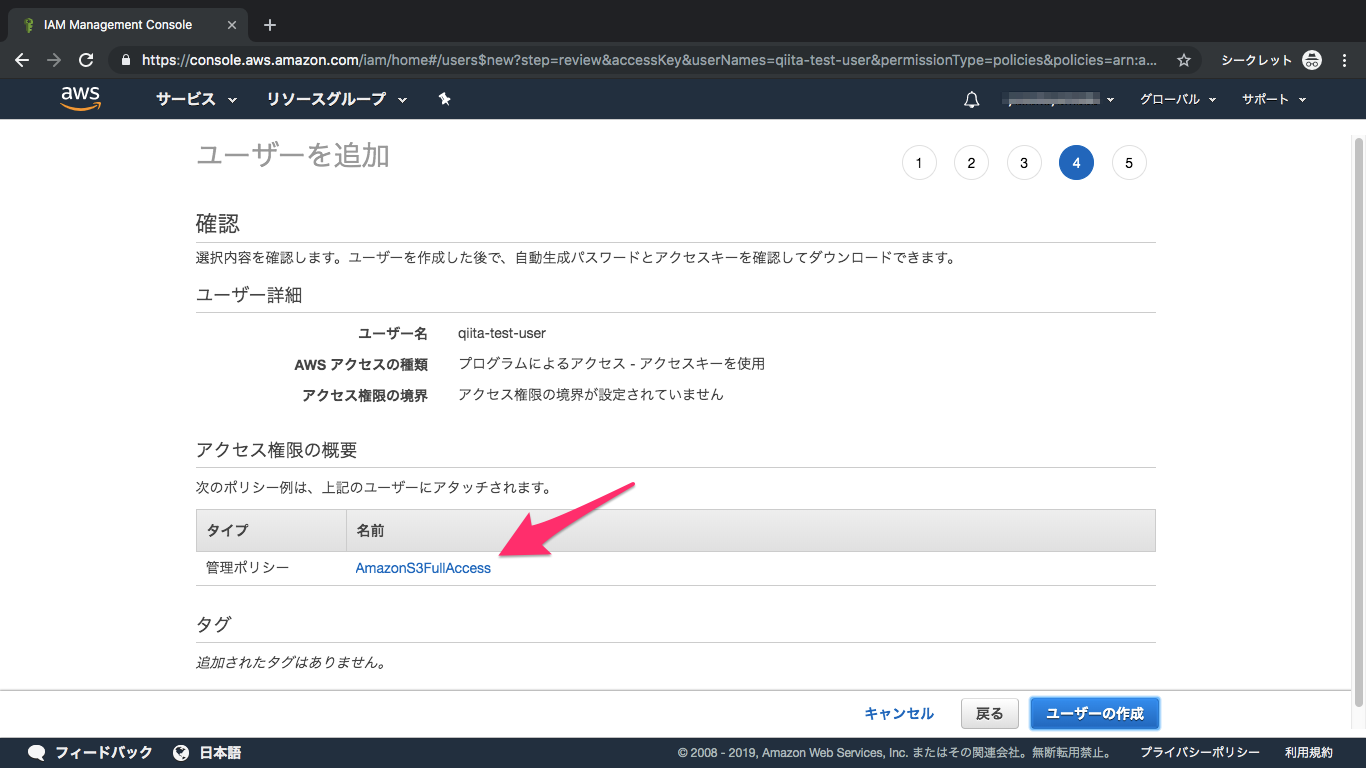The width and height of the screenshot is (1366, 768).
Task: Bookmark this page with the star icon
Action: tap(1184, 60)
